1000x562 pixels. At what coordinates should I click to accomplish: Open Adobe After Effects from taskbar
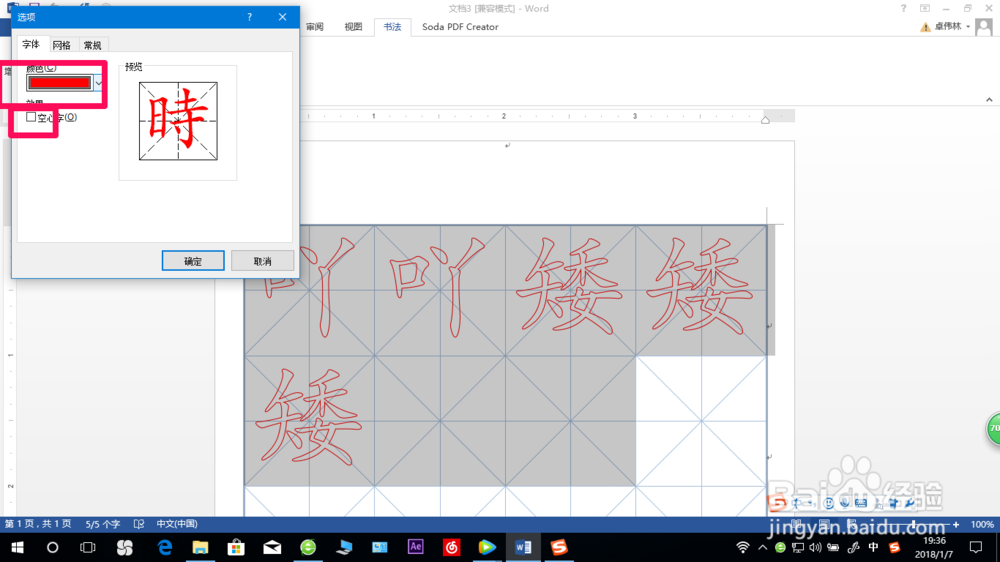tap(415, 547)
